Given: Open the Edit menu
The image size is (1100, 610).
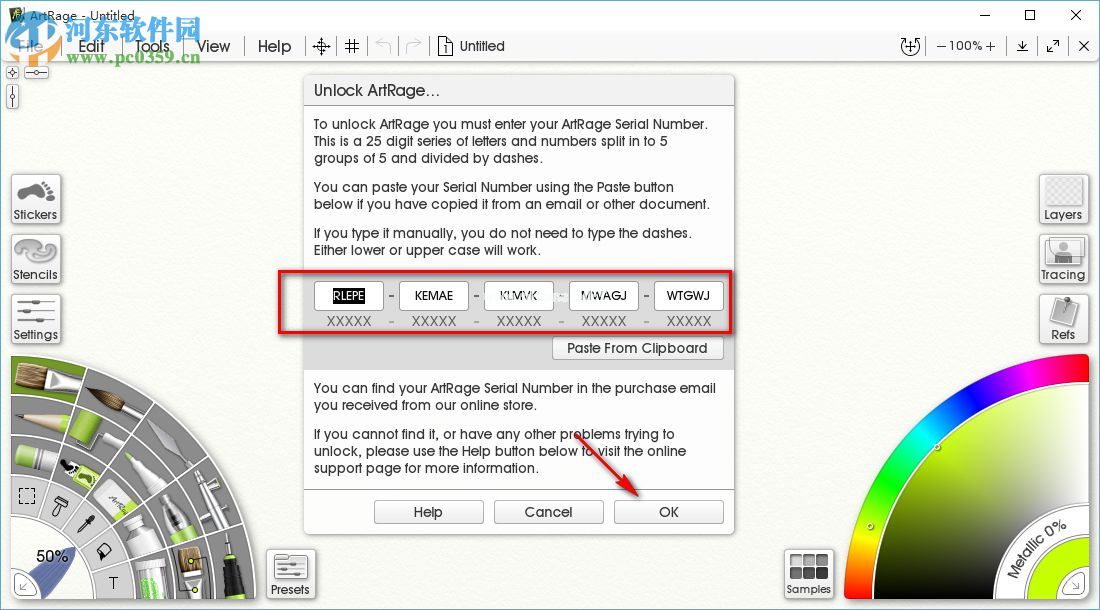Looking at the screenshot, I should pyautogui.click(x=92, y=46).
